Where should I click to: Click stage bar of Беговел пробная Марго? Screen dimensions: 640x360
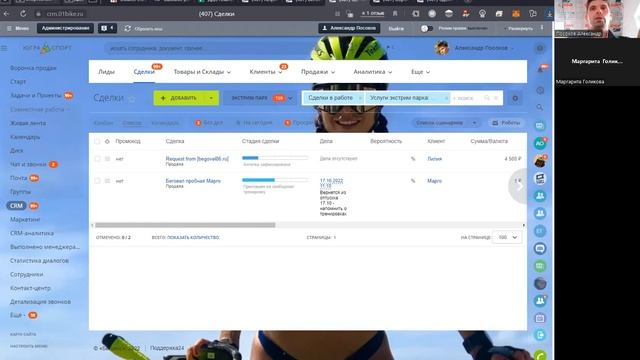pyautogui.click(x=275, y=180)
